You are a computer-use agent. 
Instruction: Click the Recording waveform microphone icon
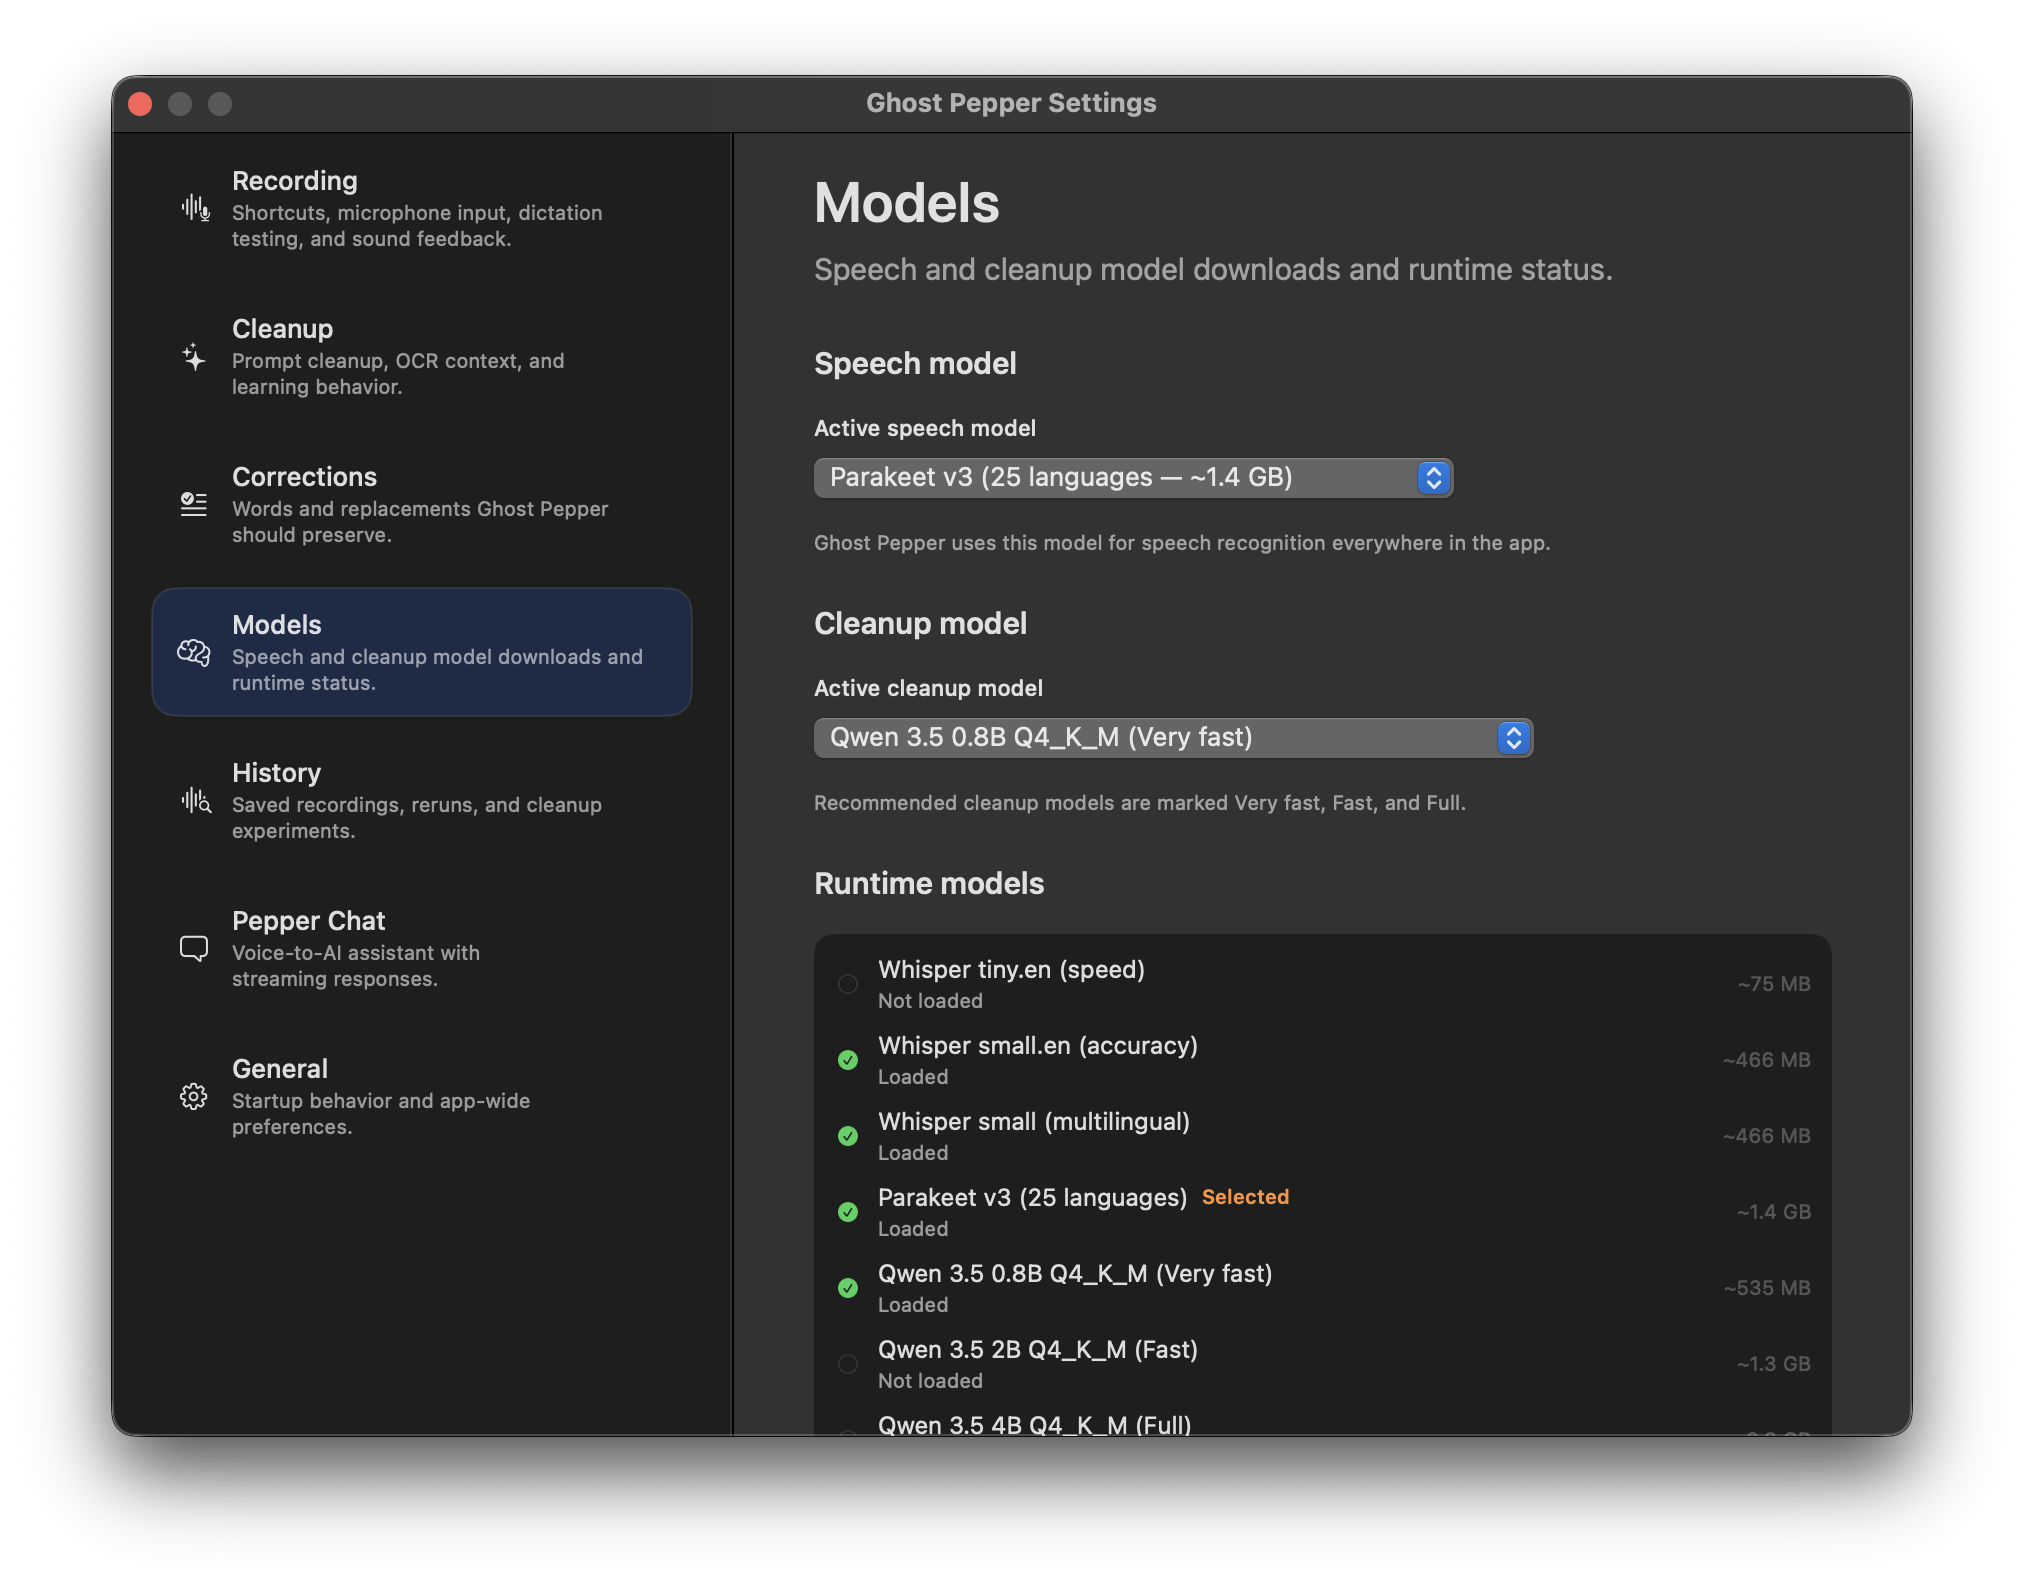point(195,208)
